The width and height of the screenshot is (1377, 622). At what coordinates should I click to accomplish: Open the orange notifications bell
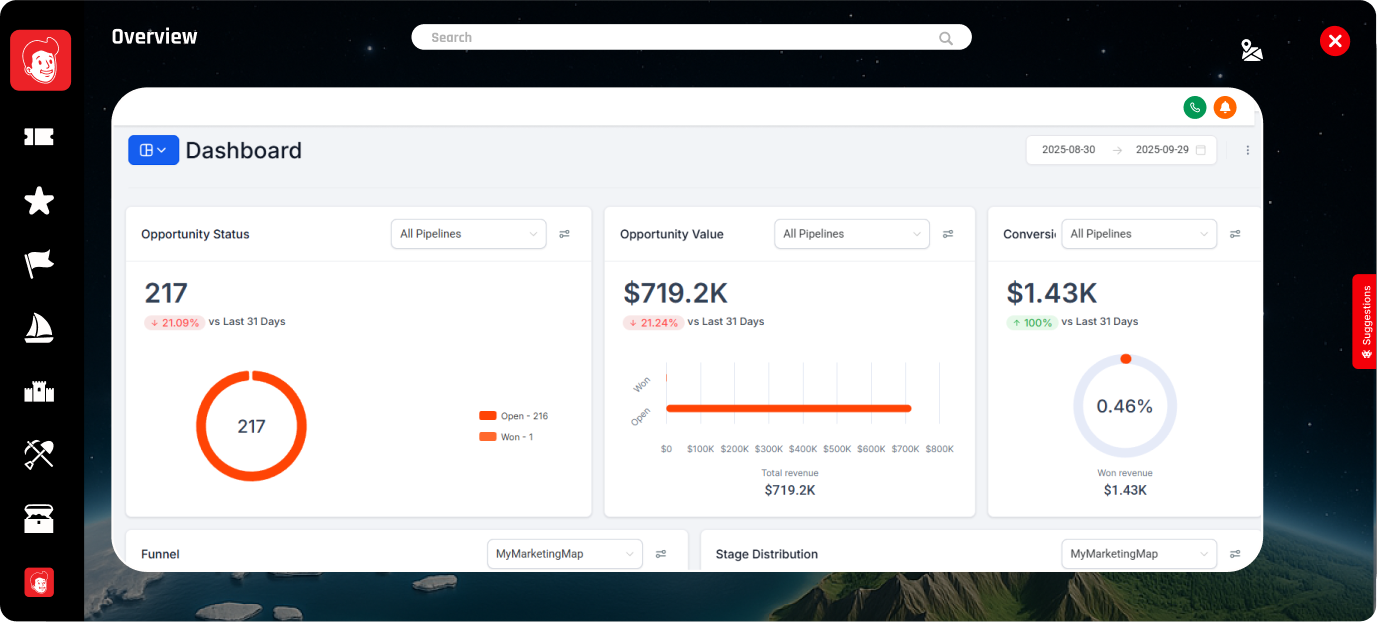[1224, 108]
